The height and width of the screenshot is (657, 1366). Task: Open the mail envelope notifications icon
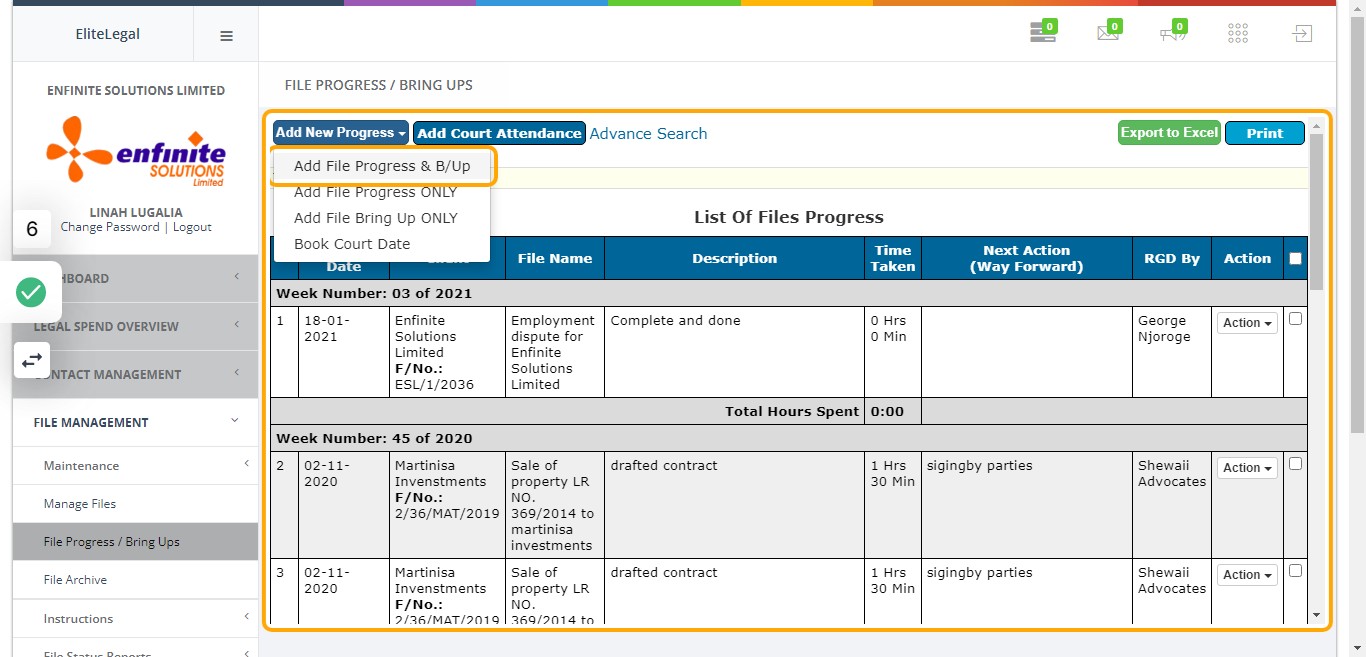1108,33
